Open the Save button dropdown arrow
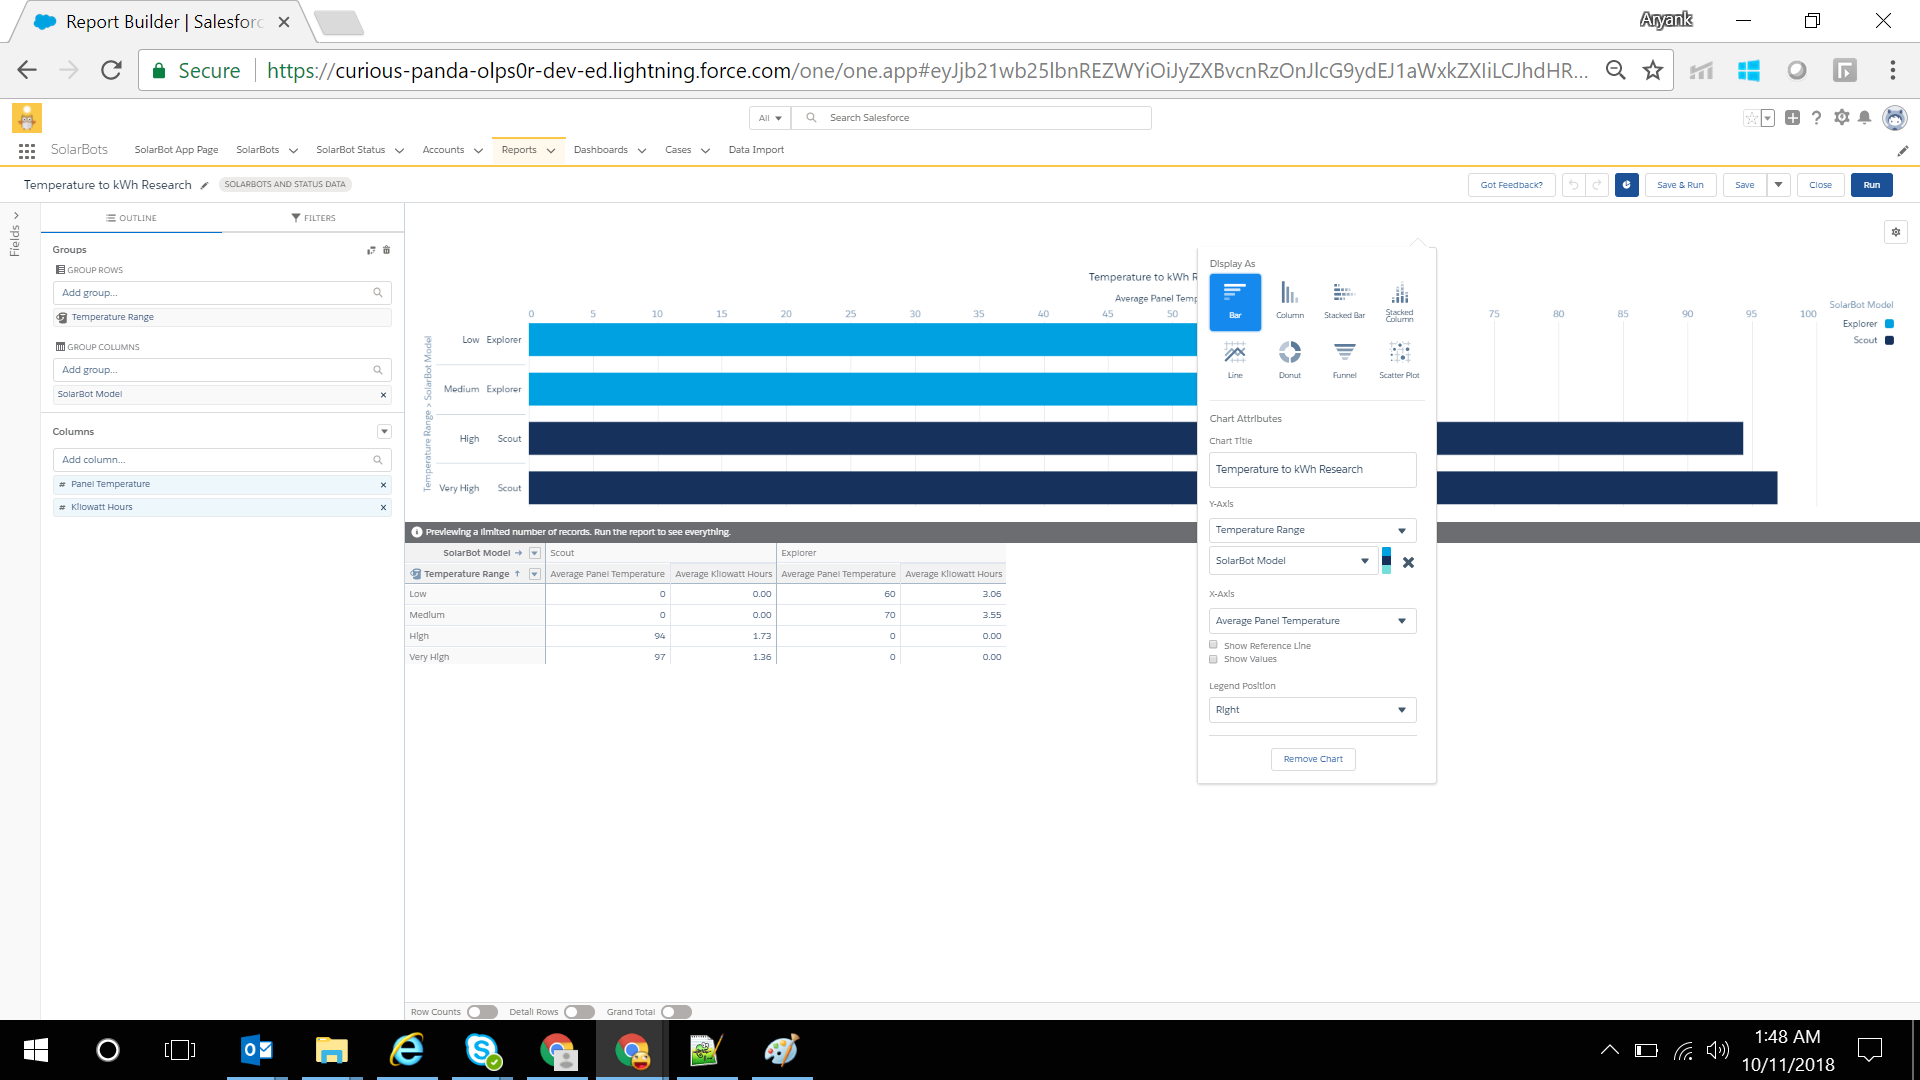 pyautogui.click(x=1778, y=185)
